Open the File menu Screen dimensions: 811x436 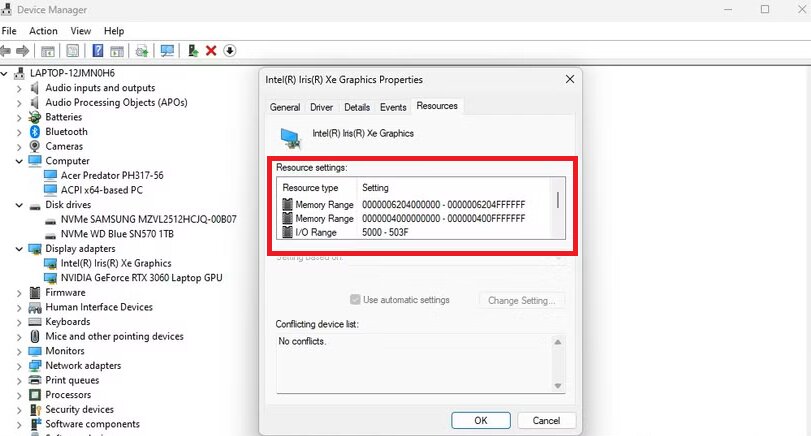tap(9, 31)
